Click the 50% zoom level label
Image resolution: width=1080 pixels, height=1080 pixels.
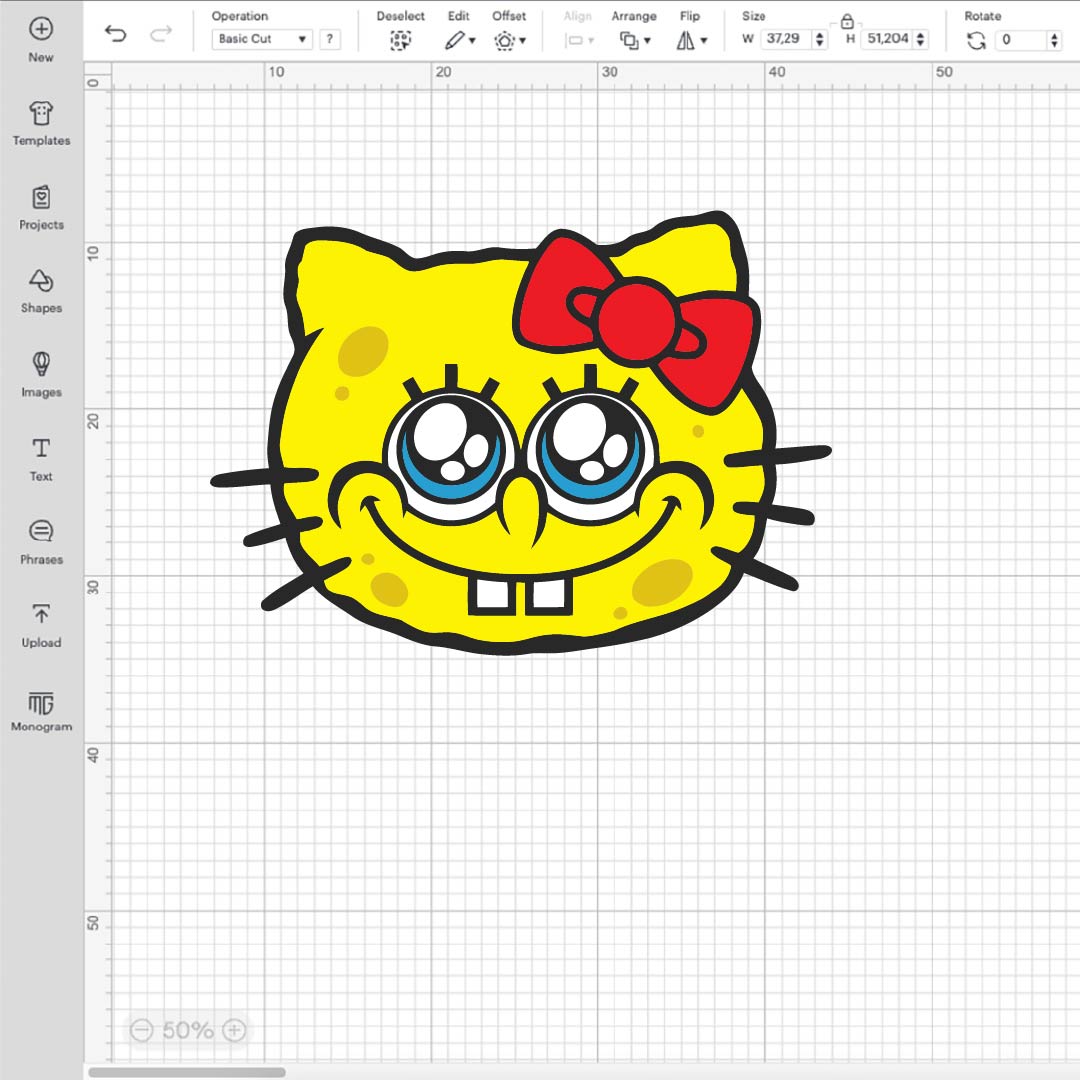pos(187,1030)
